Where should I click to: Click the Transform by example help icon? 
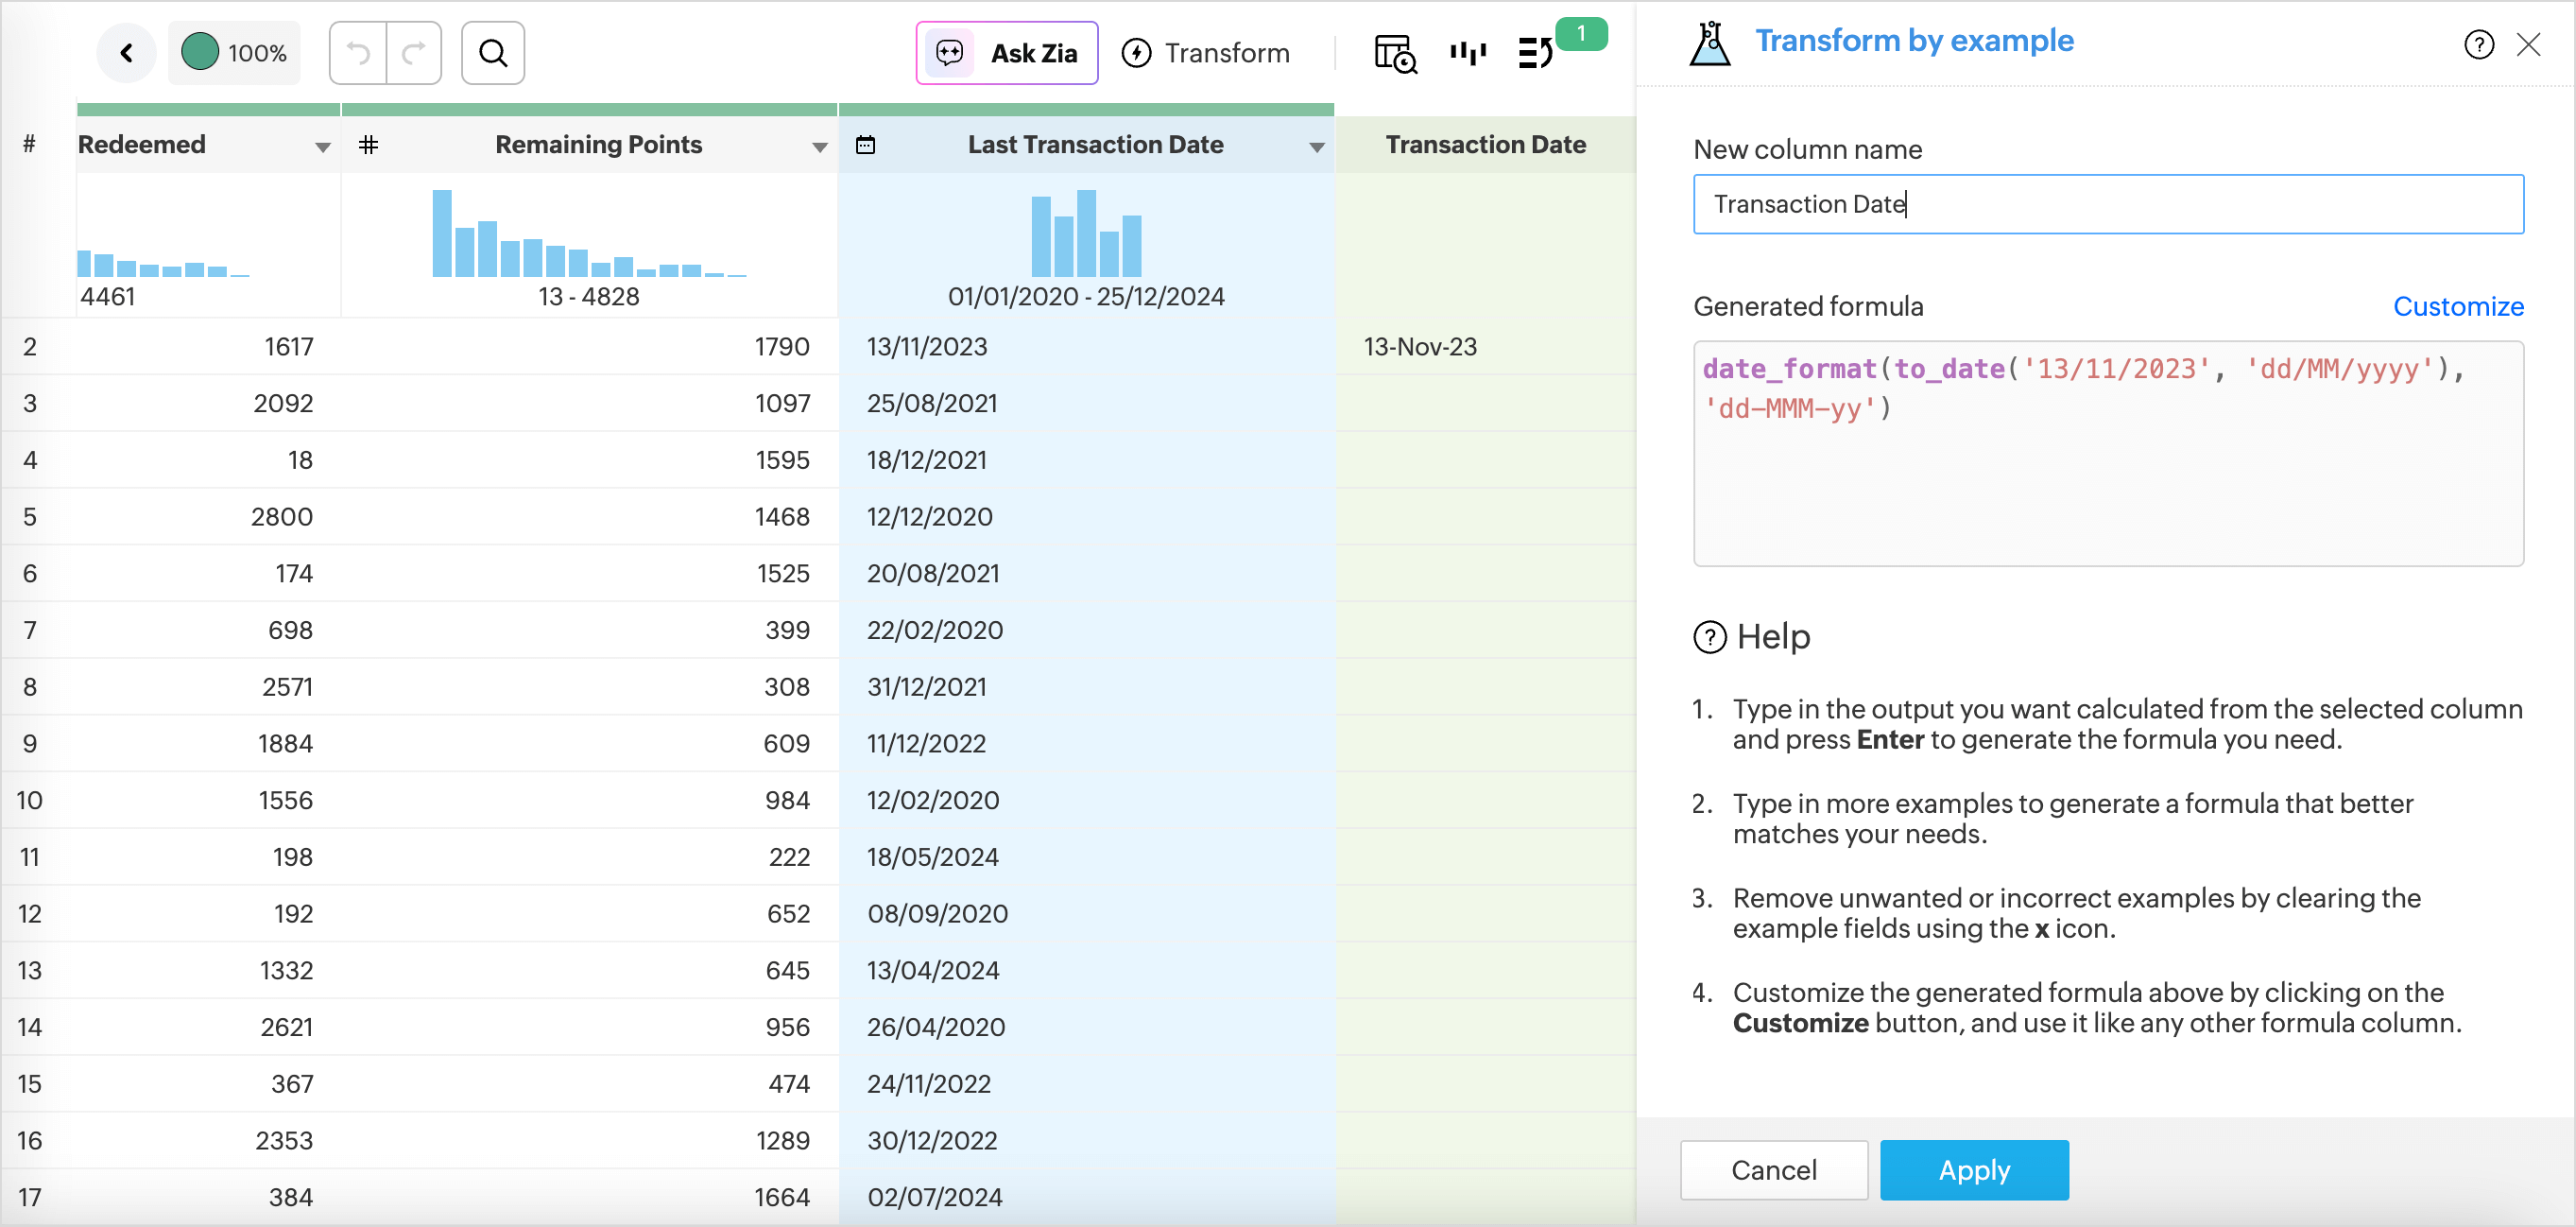[2478, 44]
